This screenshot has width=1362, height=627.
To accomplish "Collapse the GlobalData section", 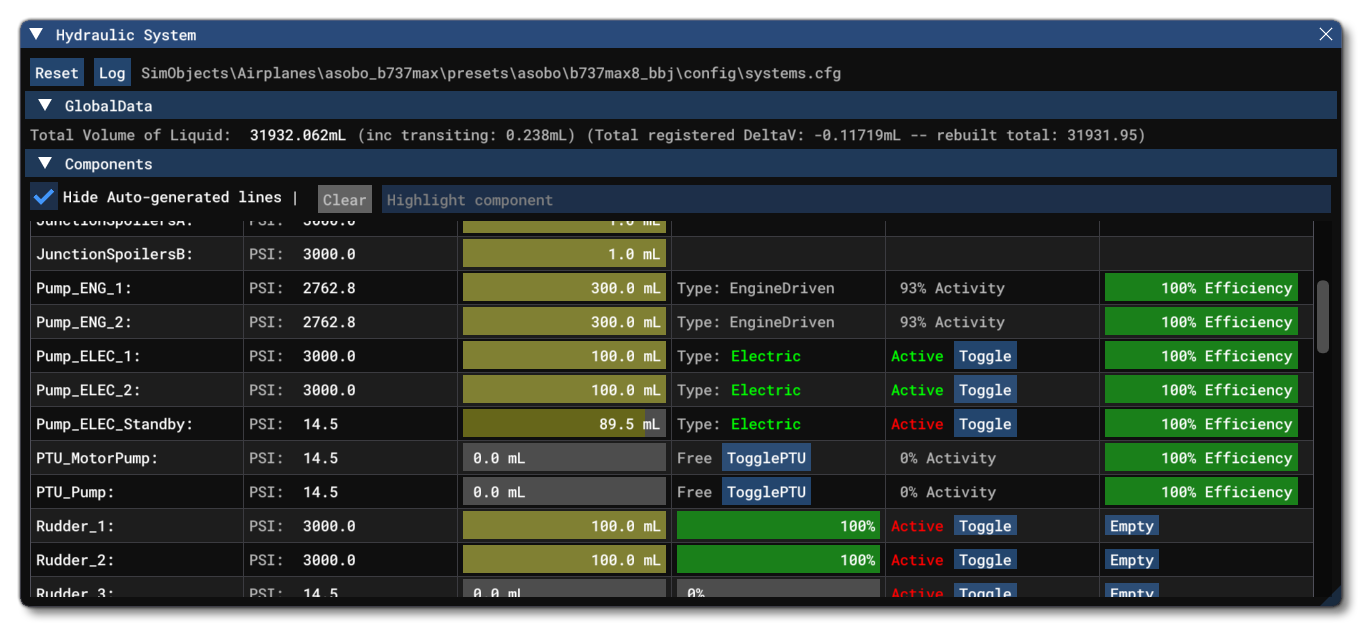I will 44,105.
